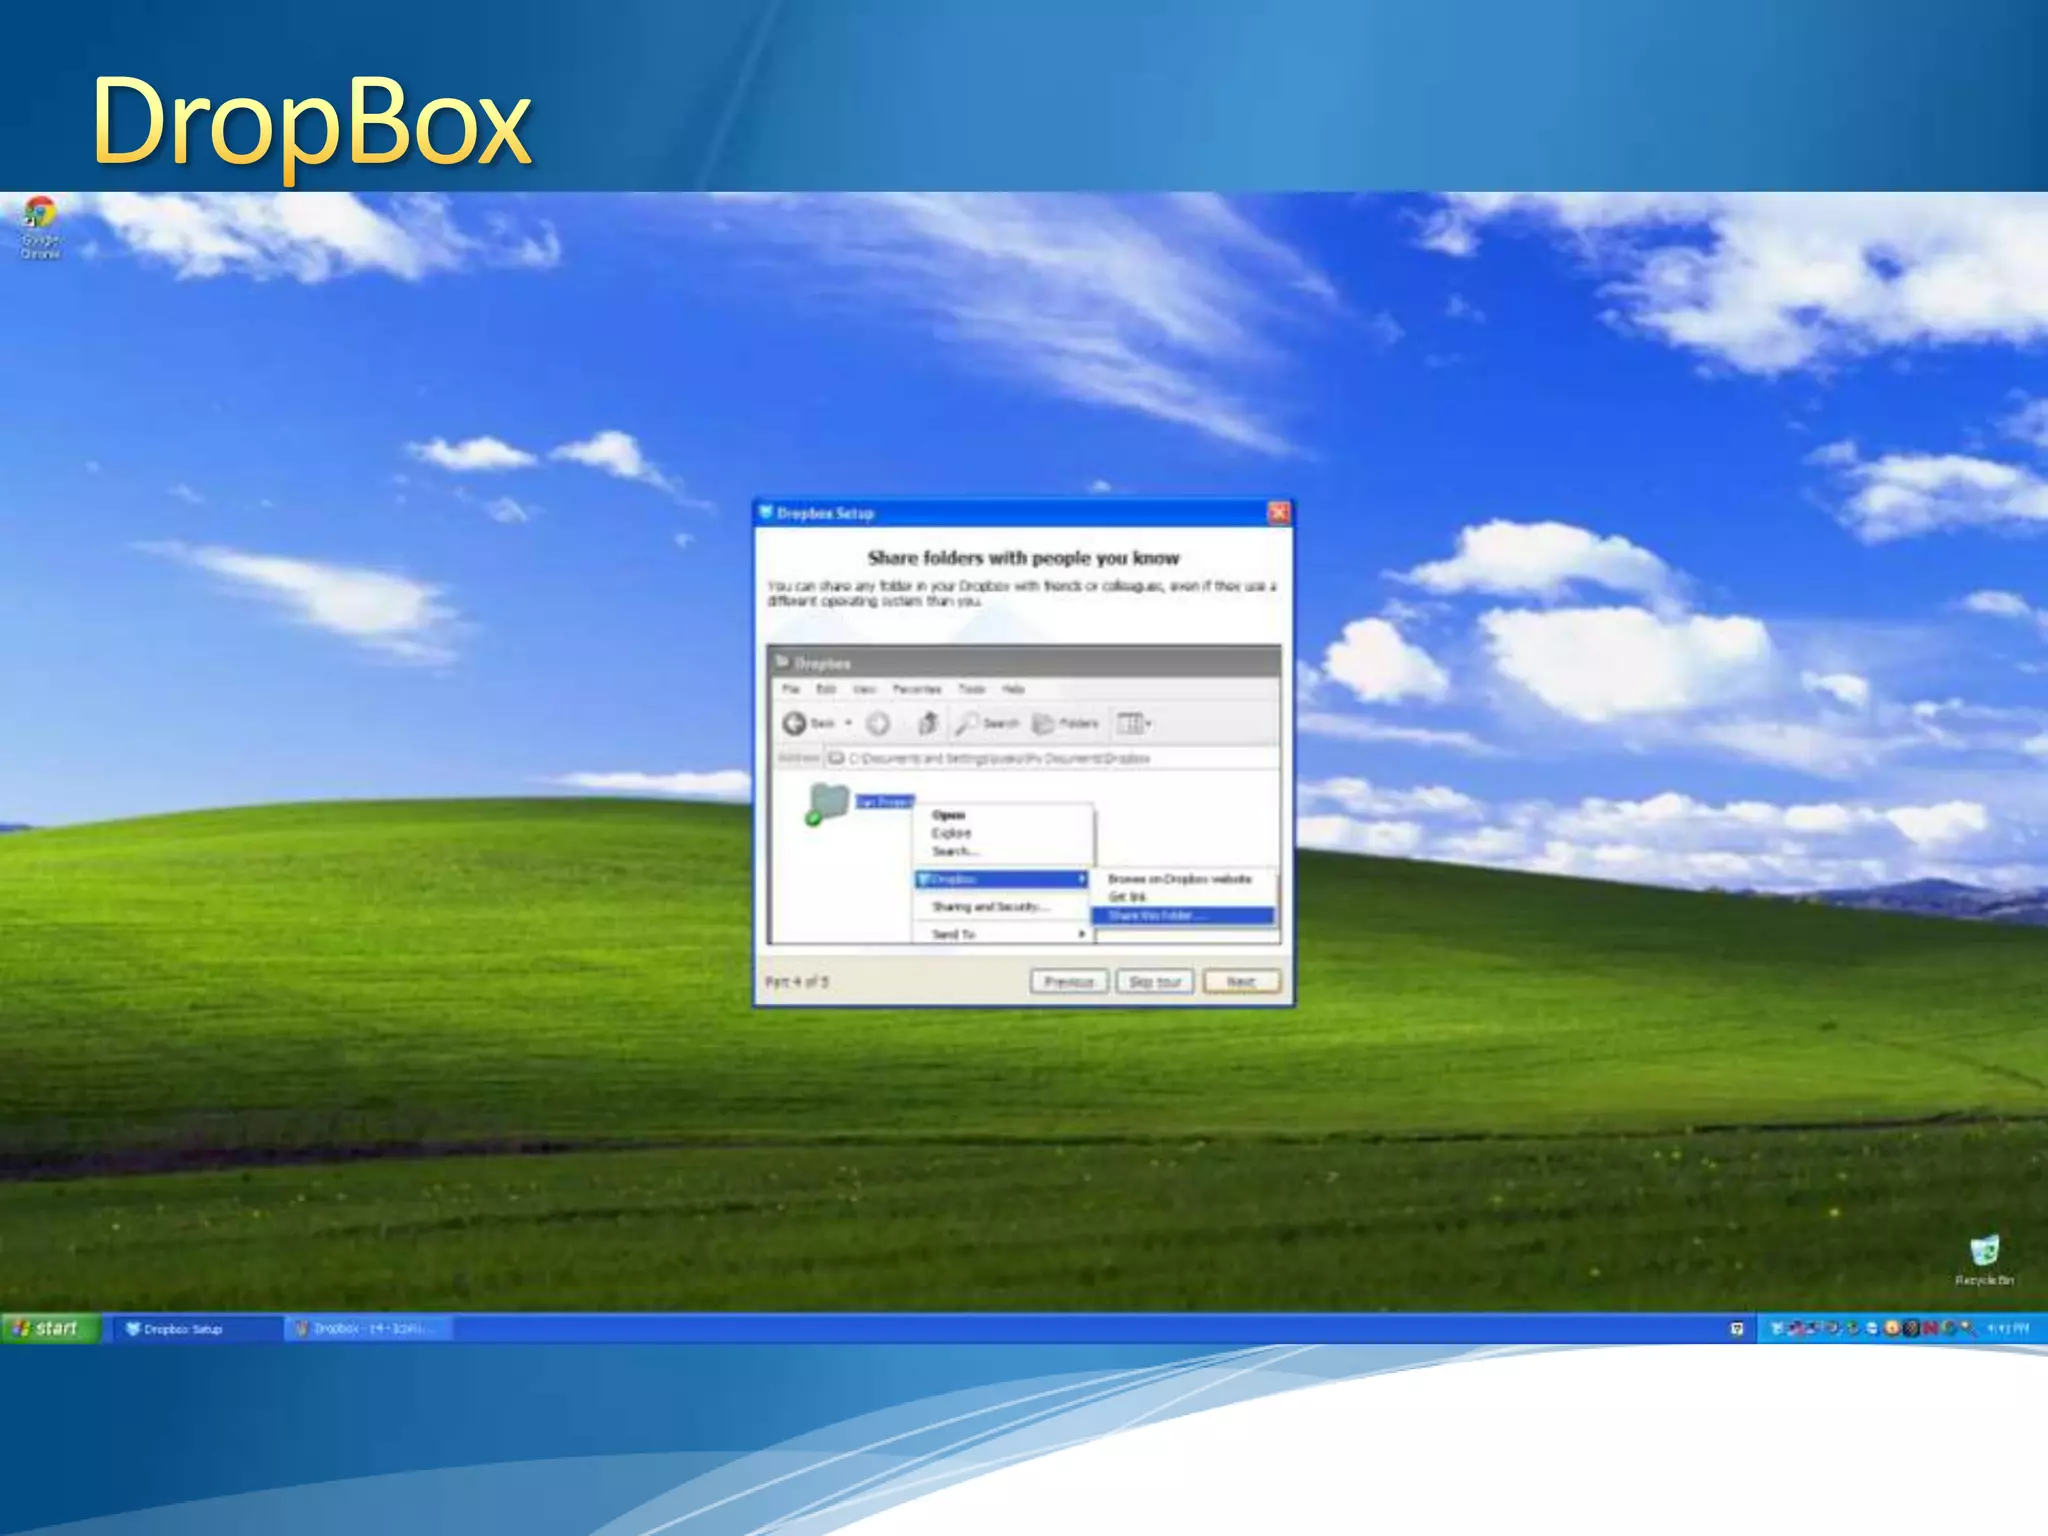Close the Dropbox Setup dialog
Image resolution: width=2048 pixels, height=1536 pixels.
click(x=1278, y=513)
